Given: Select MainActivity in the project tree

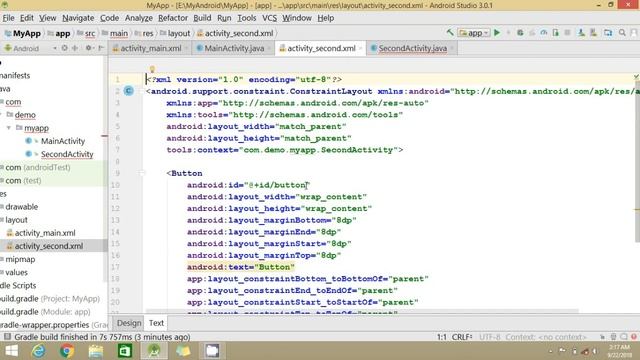Looking at the screenshot, I should pyautogui.click(x=63, y=141).
